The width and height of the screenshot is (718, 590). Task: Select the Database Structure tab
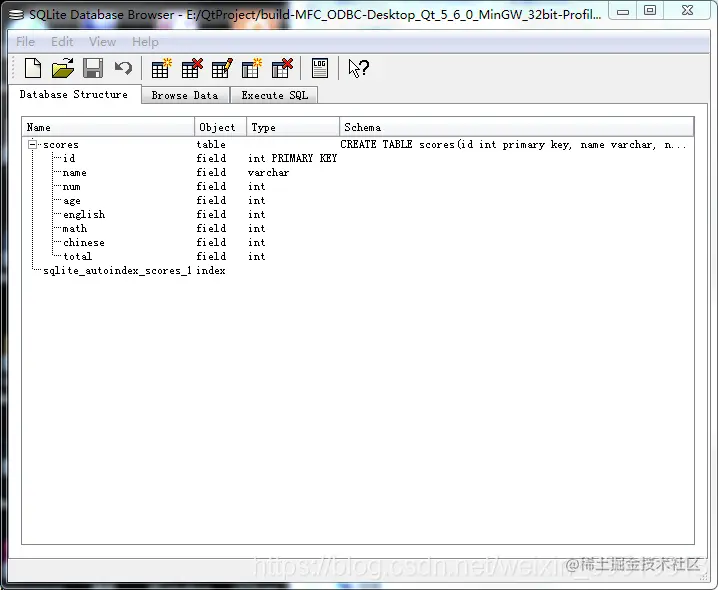pyautogui.click(x=74, y=94)
